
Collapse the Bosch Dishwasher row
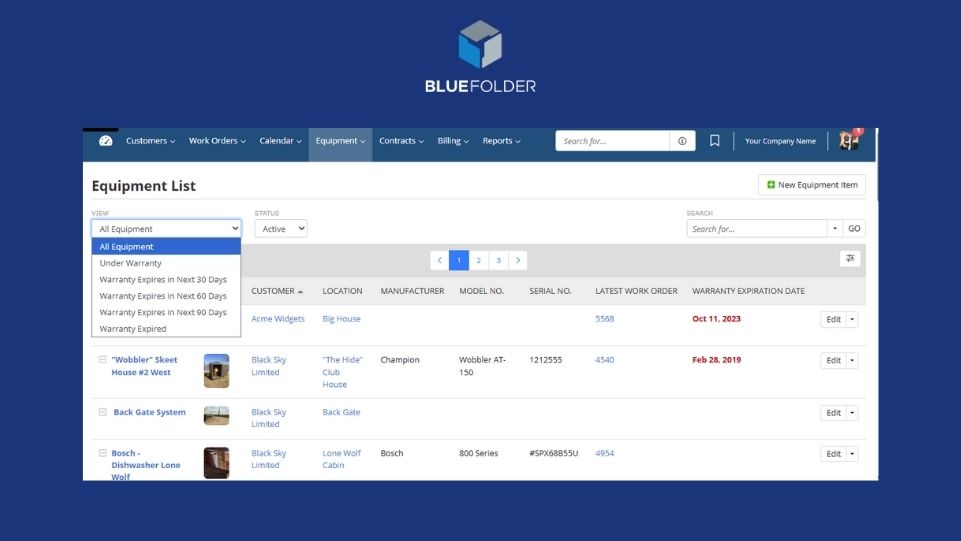tap(102, 453)
